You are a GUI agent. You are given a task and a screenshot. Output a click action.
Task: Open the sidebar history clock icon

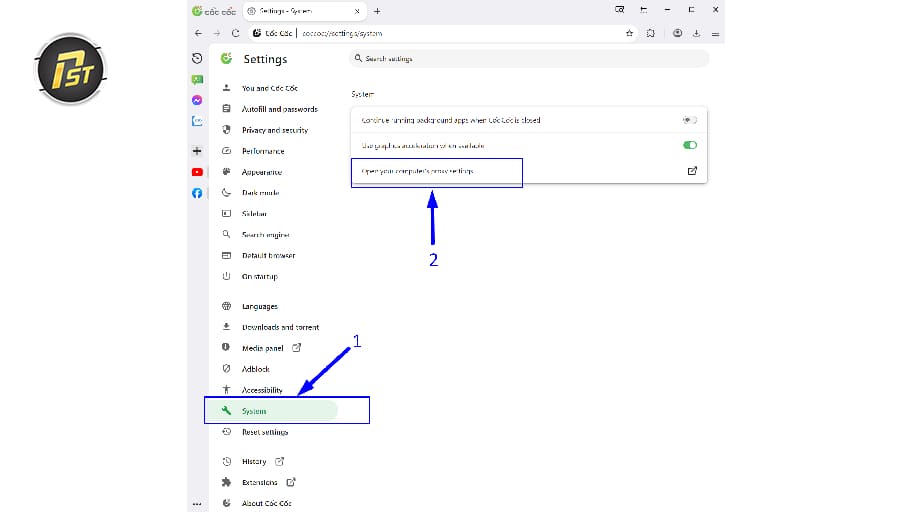pyautogui.click(x=197, y=58)
